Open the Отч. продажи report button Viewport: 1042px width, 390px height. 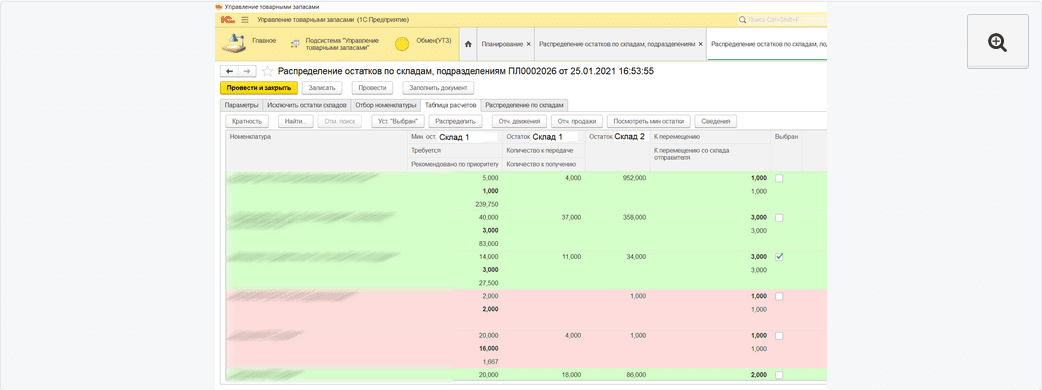[x=577, y=122]
